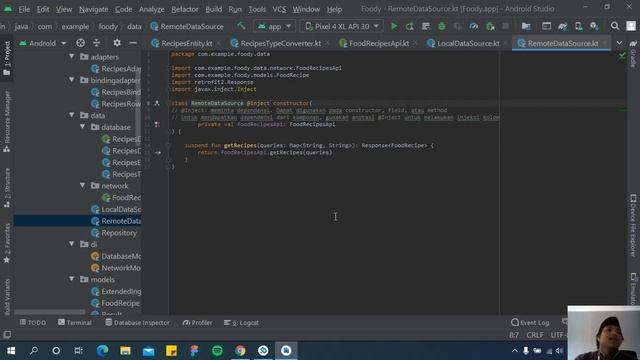Open Microsoft Edge from taskbar
Viewport: 640px width, 360px height.
pos(102,350)
